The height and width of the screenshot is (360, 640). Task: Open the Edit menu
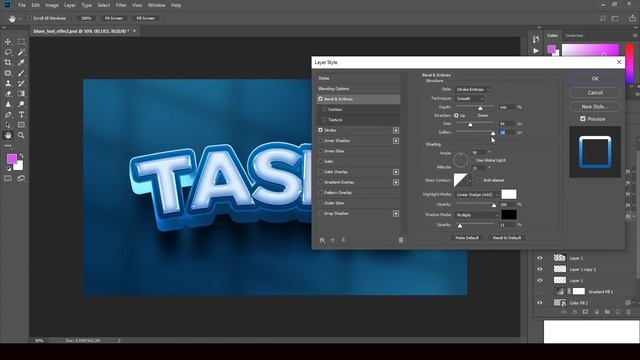point(36,5)
